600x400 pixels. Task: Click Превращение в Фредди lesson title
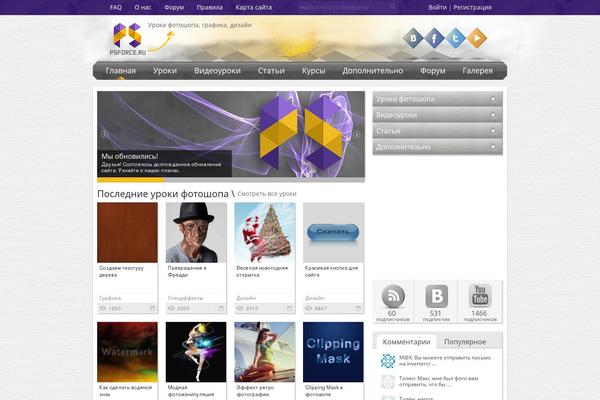[x=187, y=271]
